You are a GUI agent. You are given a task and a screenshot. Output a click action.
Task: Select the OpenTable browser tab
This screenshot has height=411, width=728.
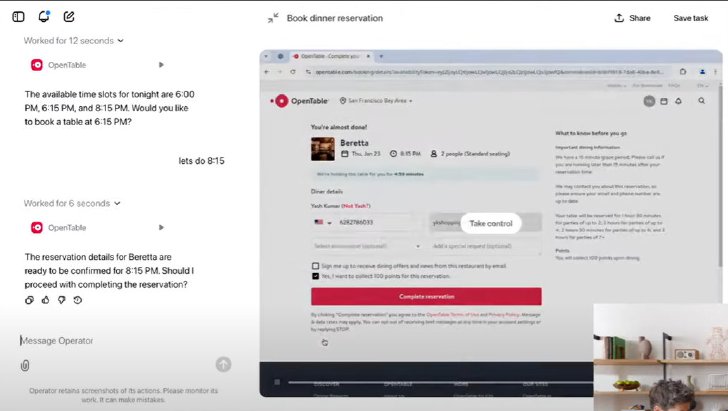(330, 56)
